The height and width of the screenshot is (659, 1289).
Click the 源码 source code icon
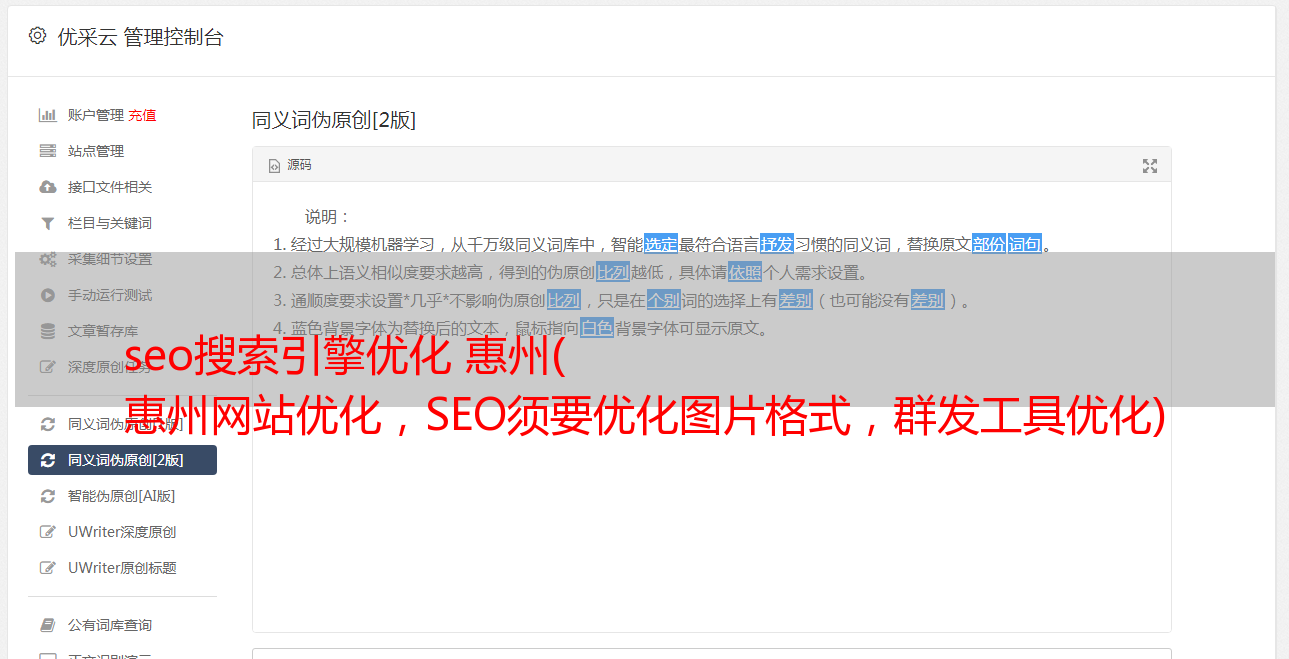[274, 166]
